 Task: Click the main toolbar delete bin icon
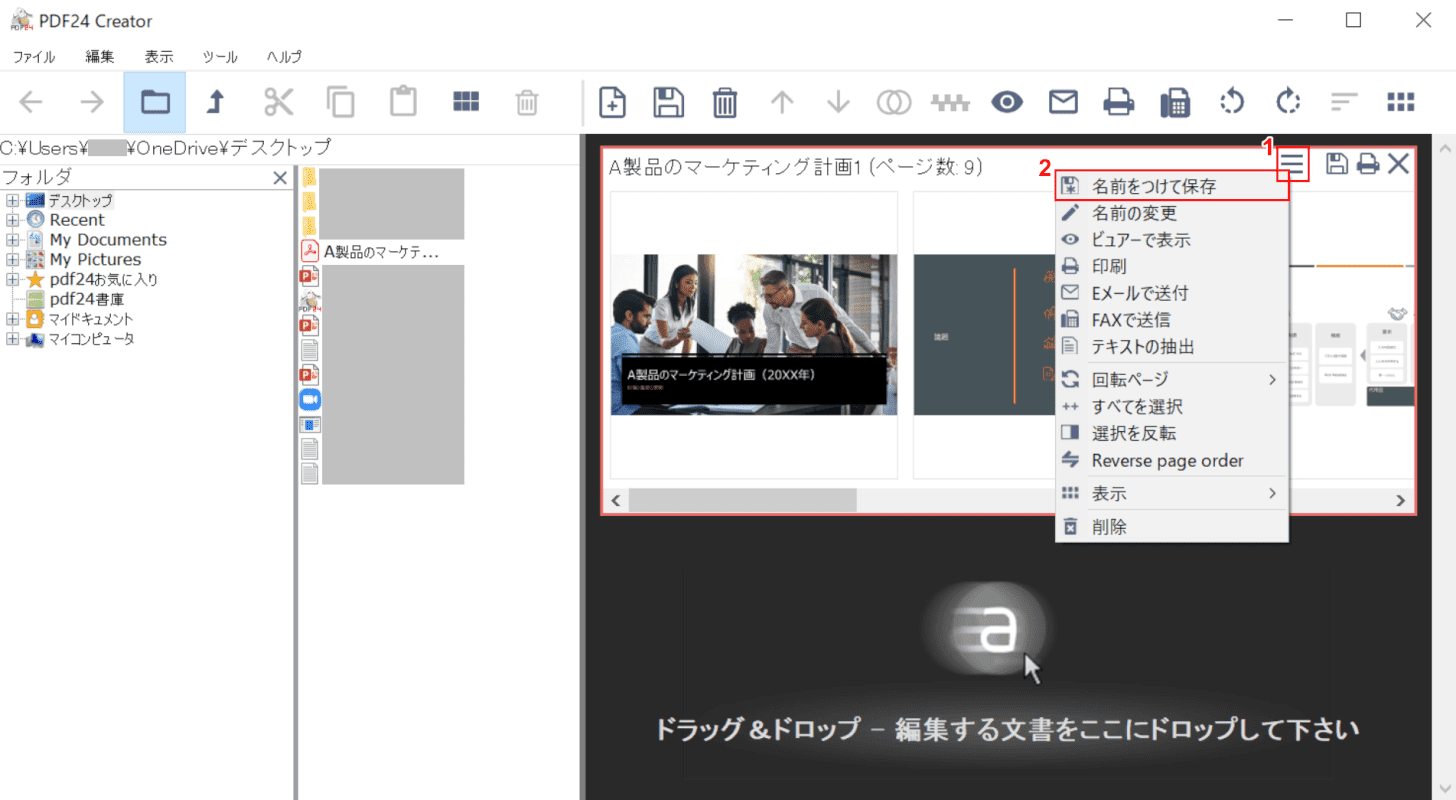(x=725, y=102)
